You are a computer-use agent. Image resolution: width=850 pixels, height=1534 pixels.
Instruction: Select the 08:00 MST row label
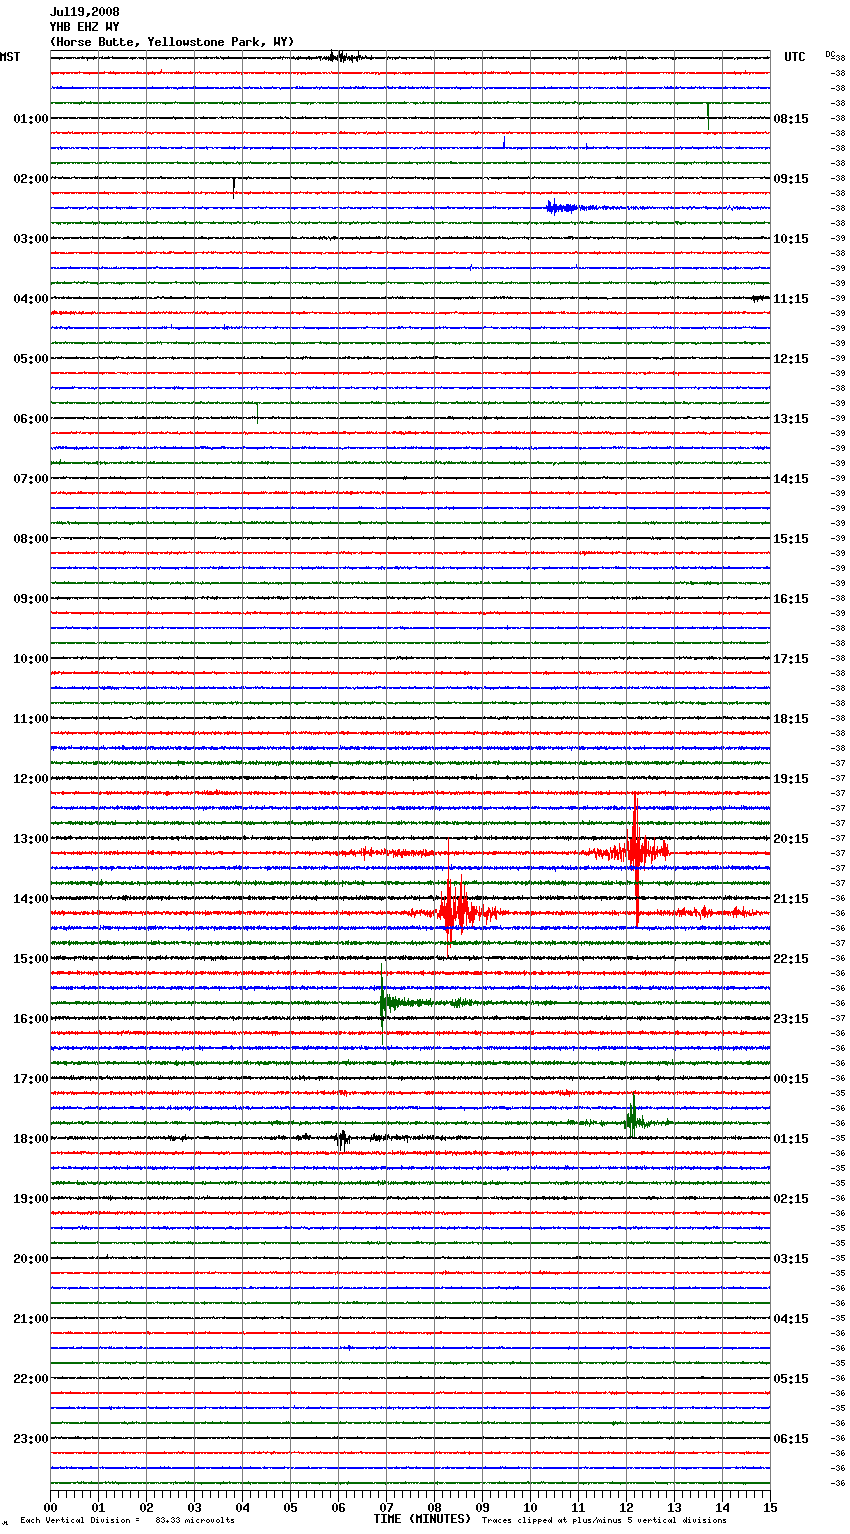coord(31,539)
